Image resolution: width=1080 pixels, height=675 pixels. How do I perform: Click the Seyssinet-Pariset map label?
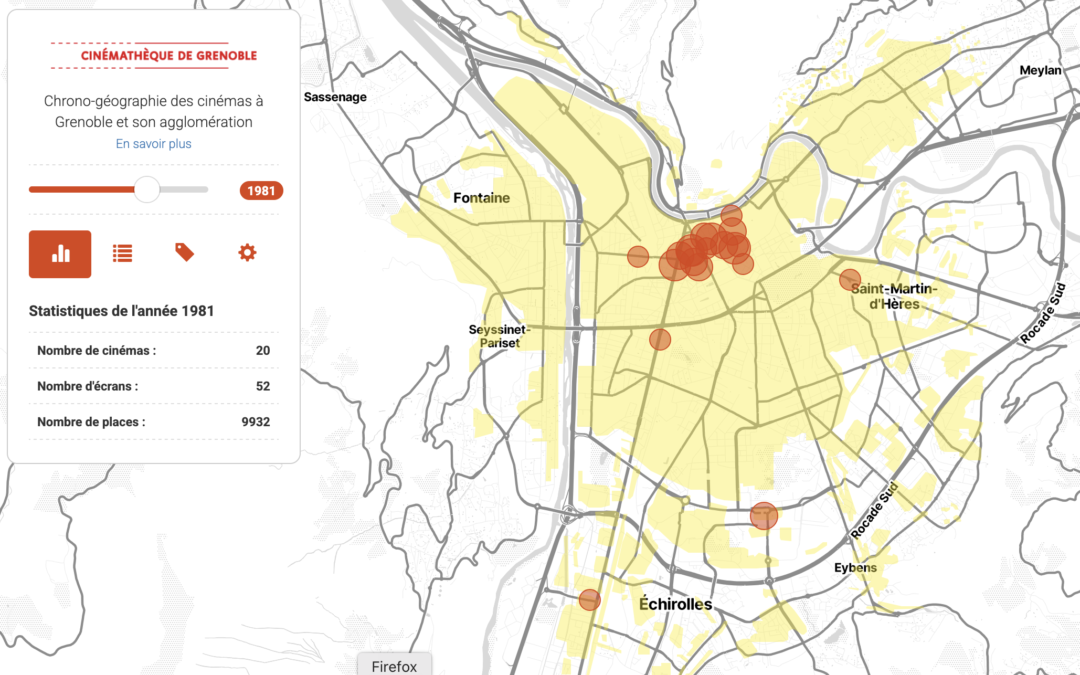[499, 336]
